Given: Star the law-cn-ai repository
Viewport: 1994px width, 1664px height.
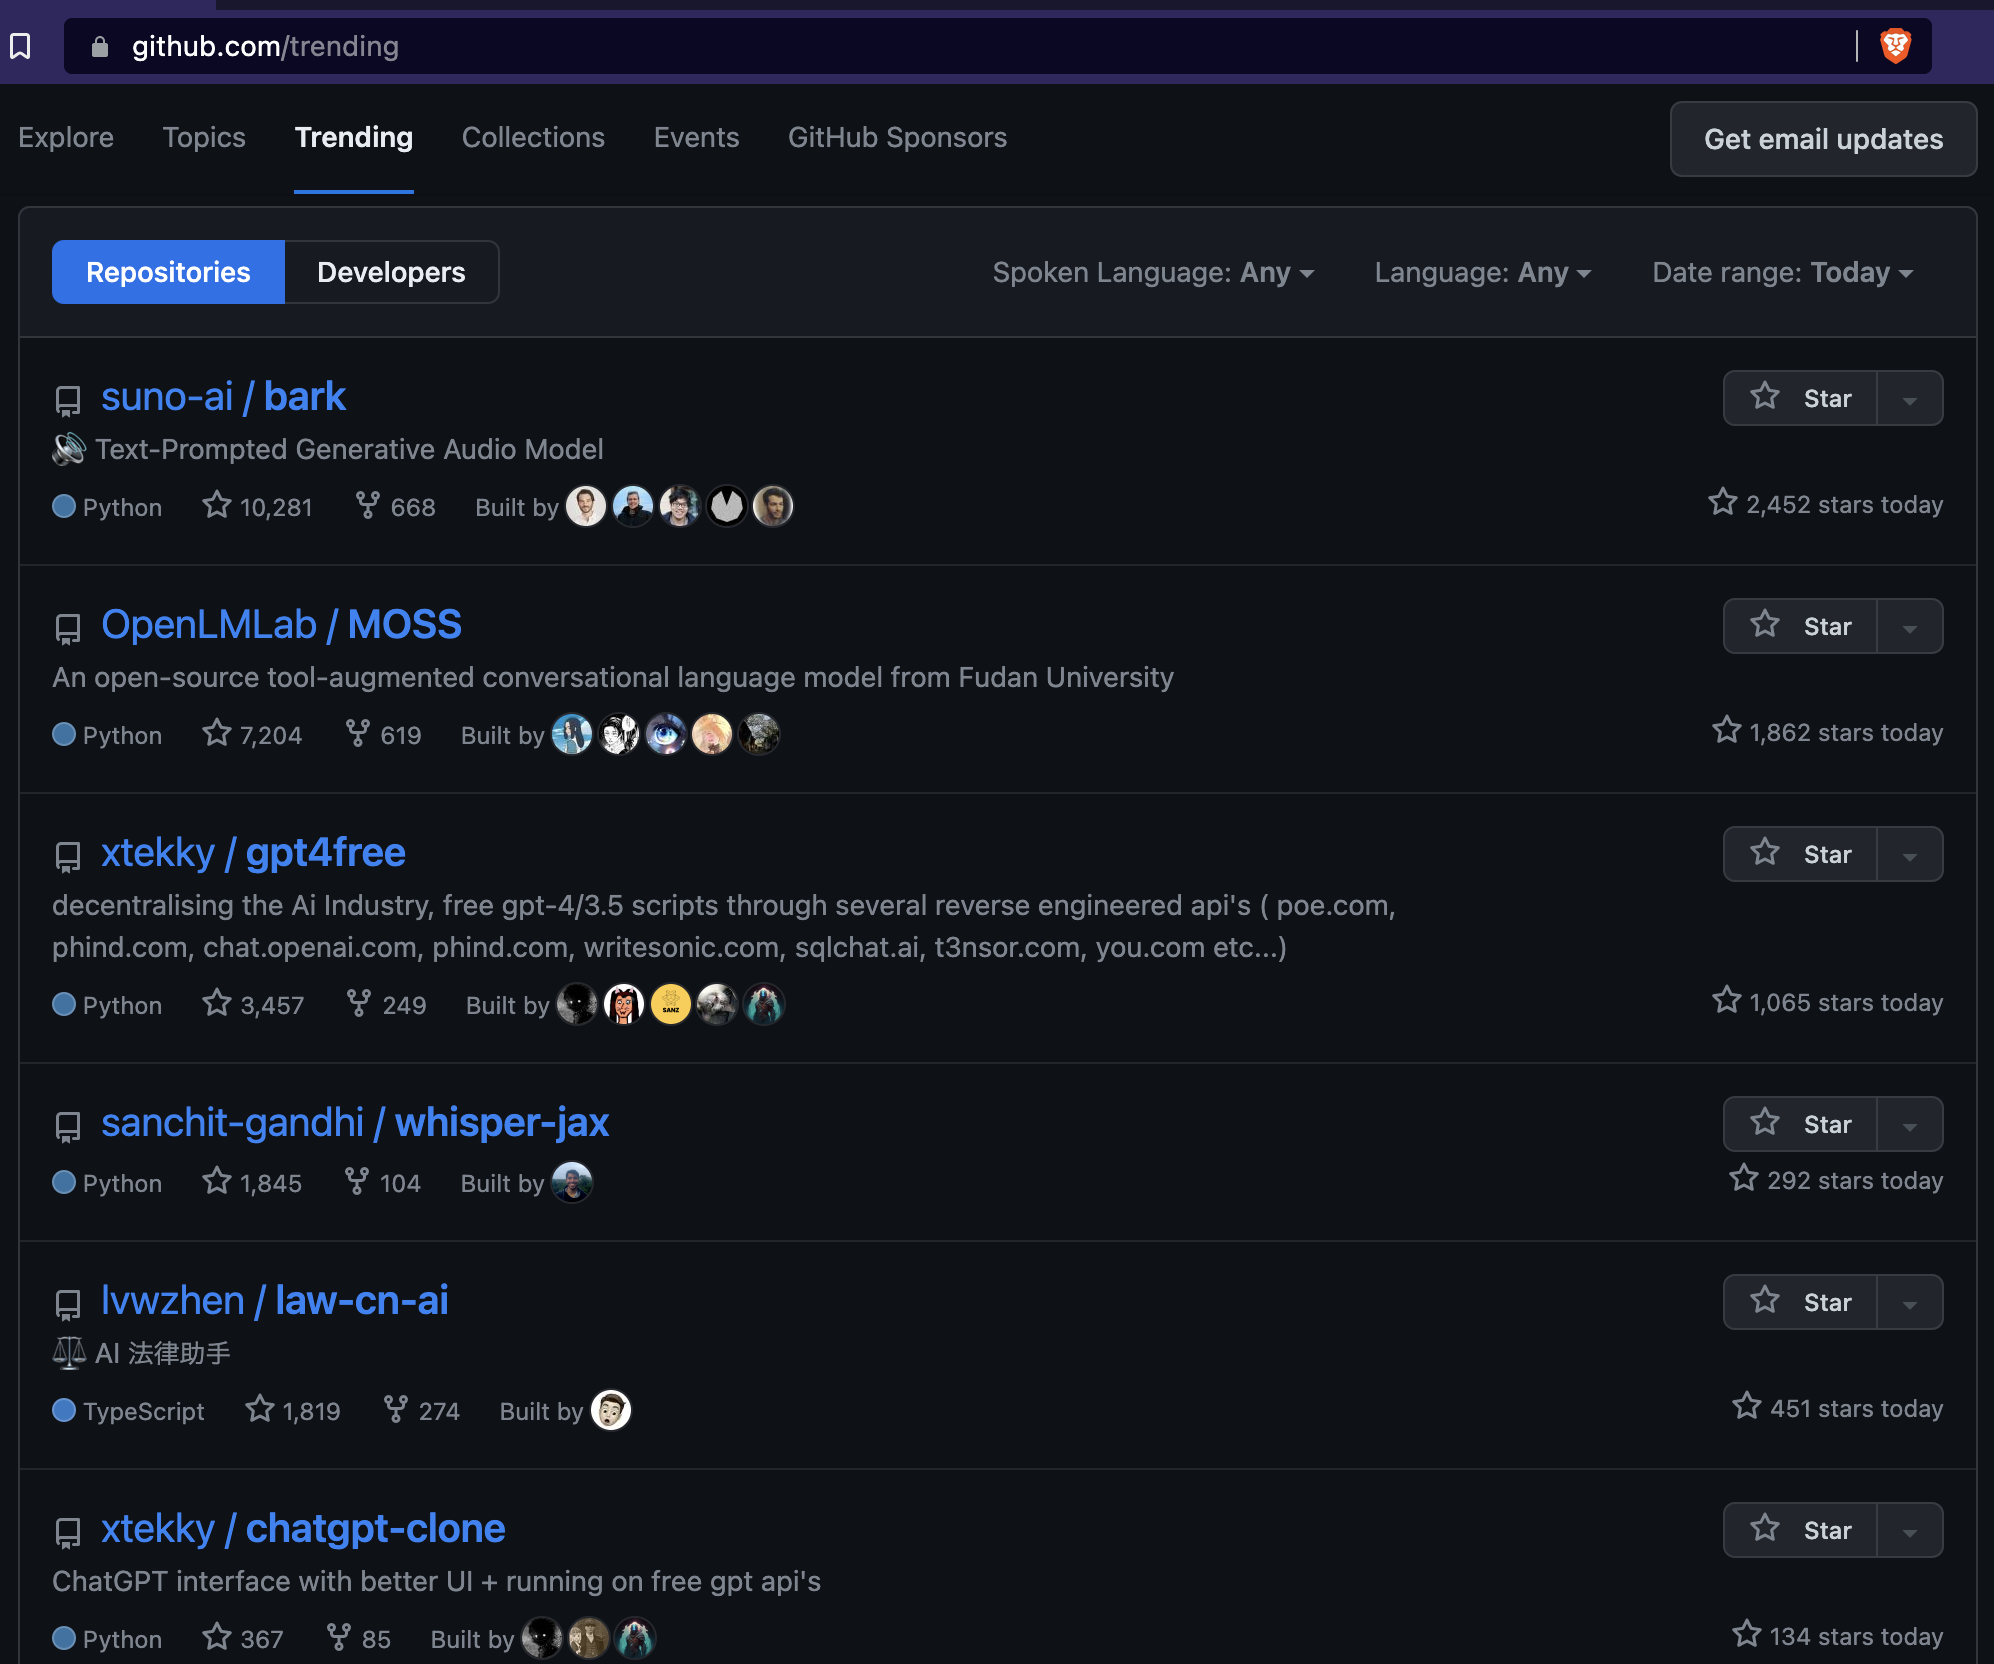Looking at the screenshot, I should click(1800, 1302).
